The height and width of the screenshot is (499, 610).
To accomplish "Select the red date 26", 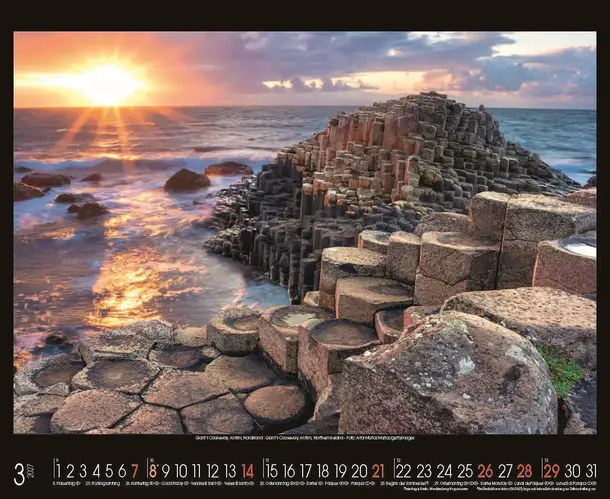I will pos(485,471).
